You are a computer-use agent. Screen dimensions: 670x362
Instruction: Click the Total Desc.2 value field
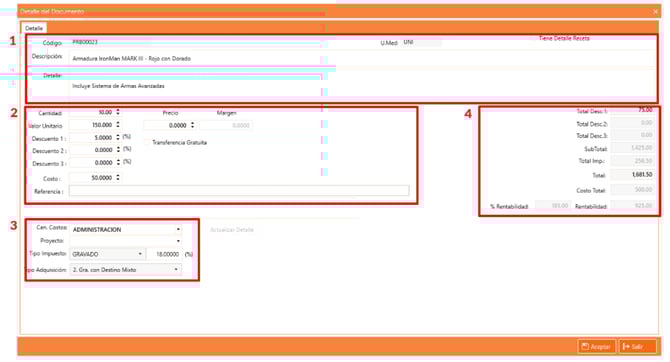(632, 123)
